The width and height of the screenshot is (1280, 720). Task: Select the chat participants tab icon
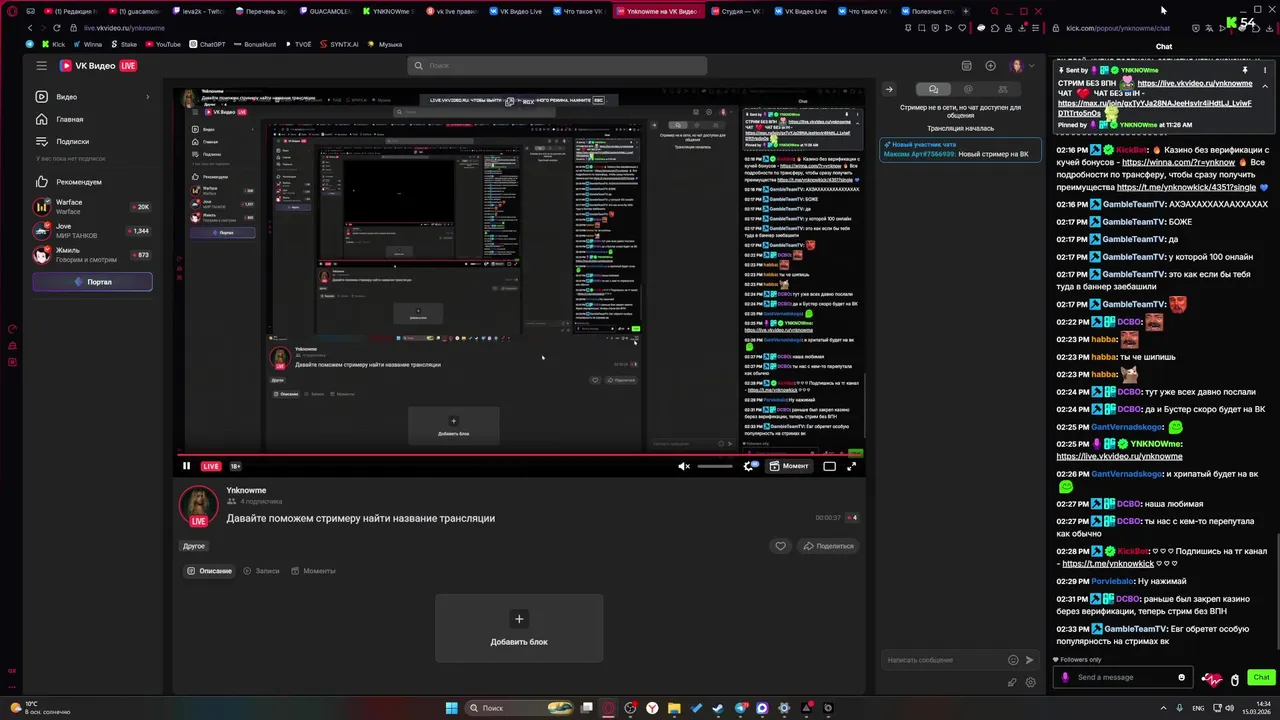(1003, 89)
